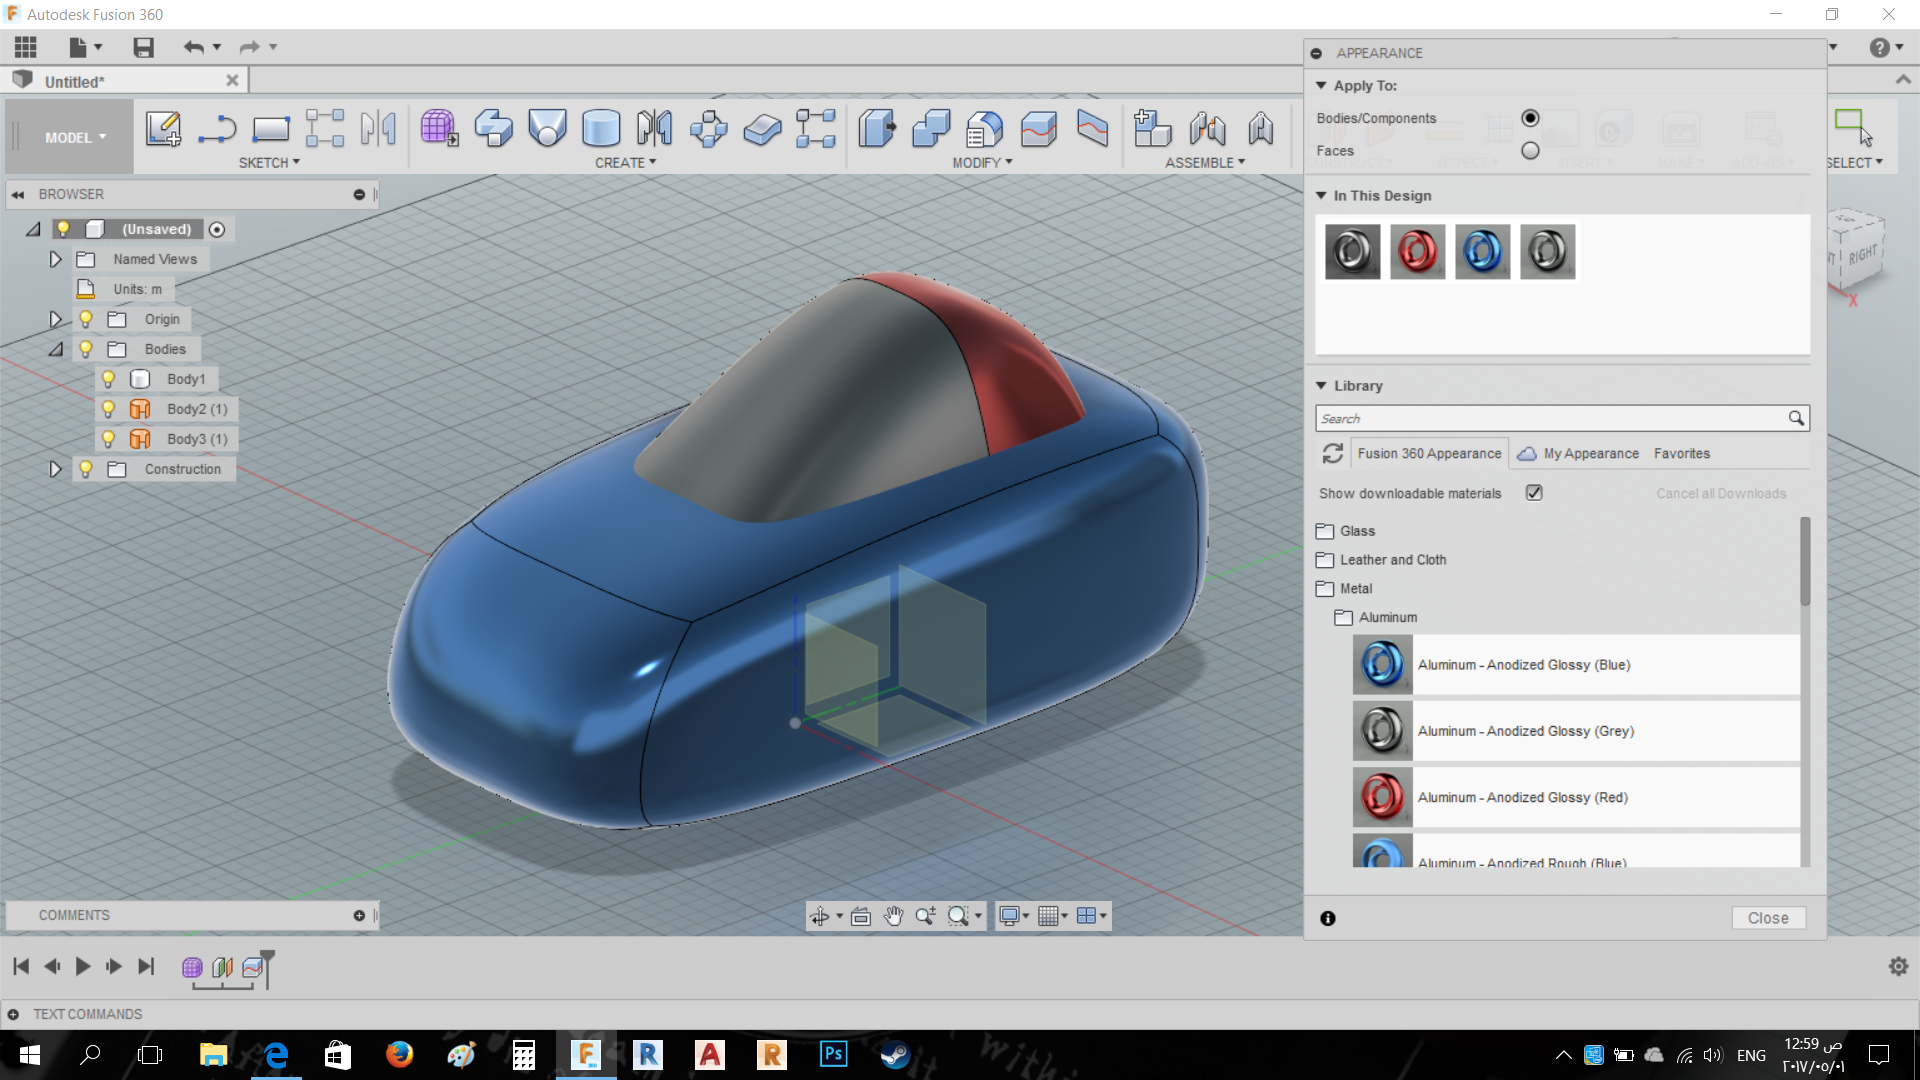The image size is (1920, 1080).
Task: Click the appearance library Search field
Action: pyautogui.click(x=1561, y=418)
